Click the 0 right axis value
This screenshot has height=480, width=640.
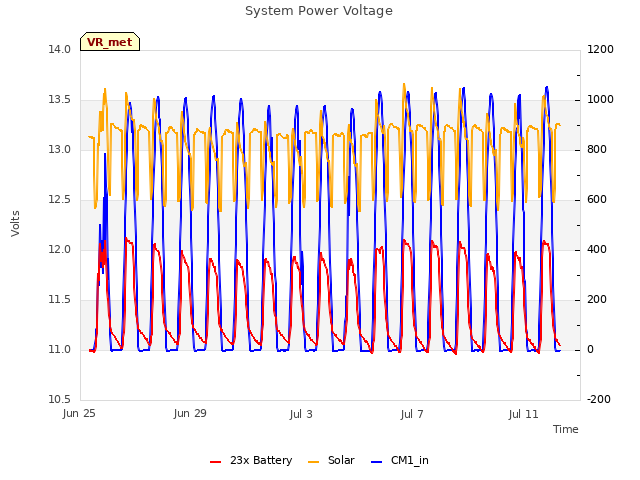click(590, 349)
